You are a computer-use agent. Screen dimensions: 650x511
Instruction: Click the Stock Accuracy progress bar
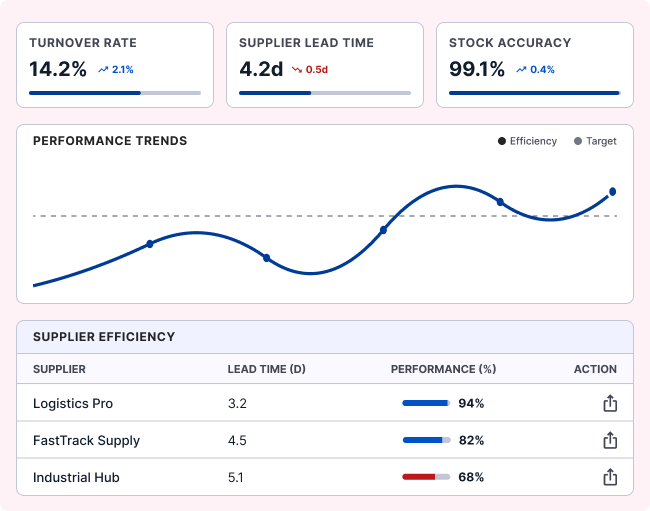point(535,93)
